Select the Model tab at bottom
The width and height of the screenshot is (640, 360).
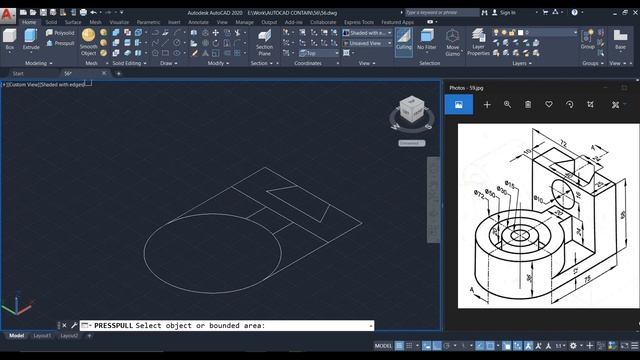tap(16, 336)
